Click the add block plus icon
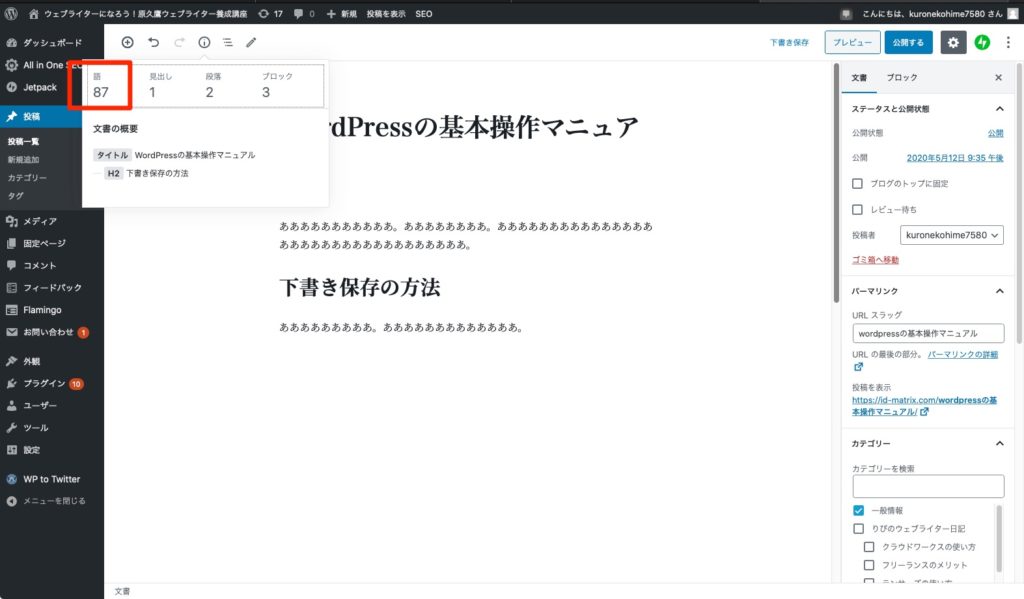 (x=127, y=42)
